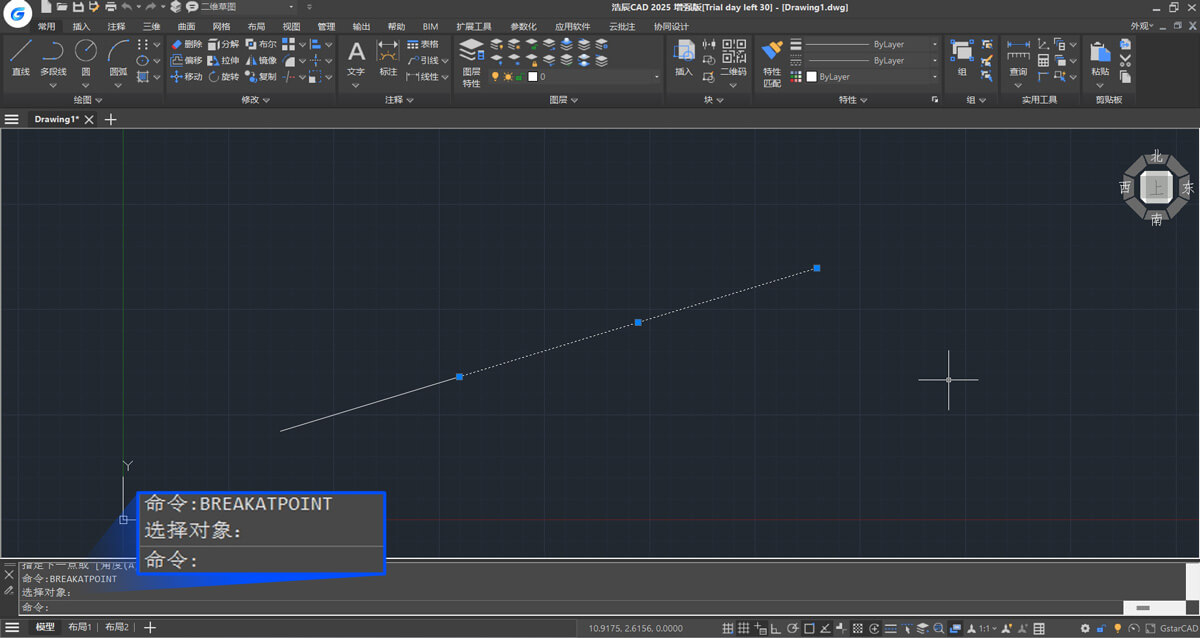Select the Line (直线) drawing tool

pos(21,58)
